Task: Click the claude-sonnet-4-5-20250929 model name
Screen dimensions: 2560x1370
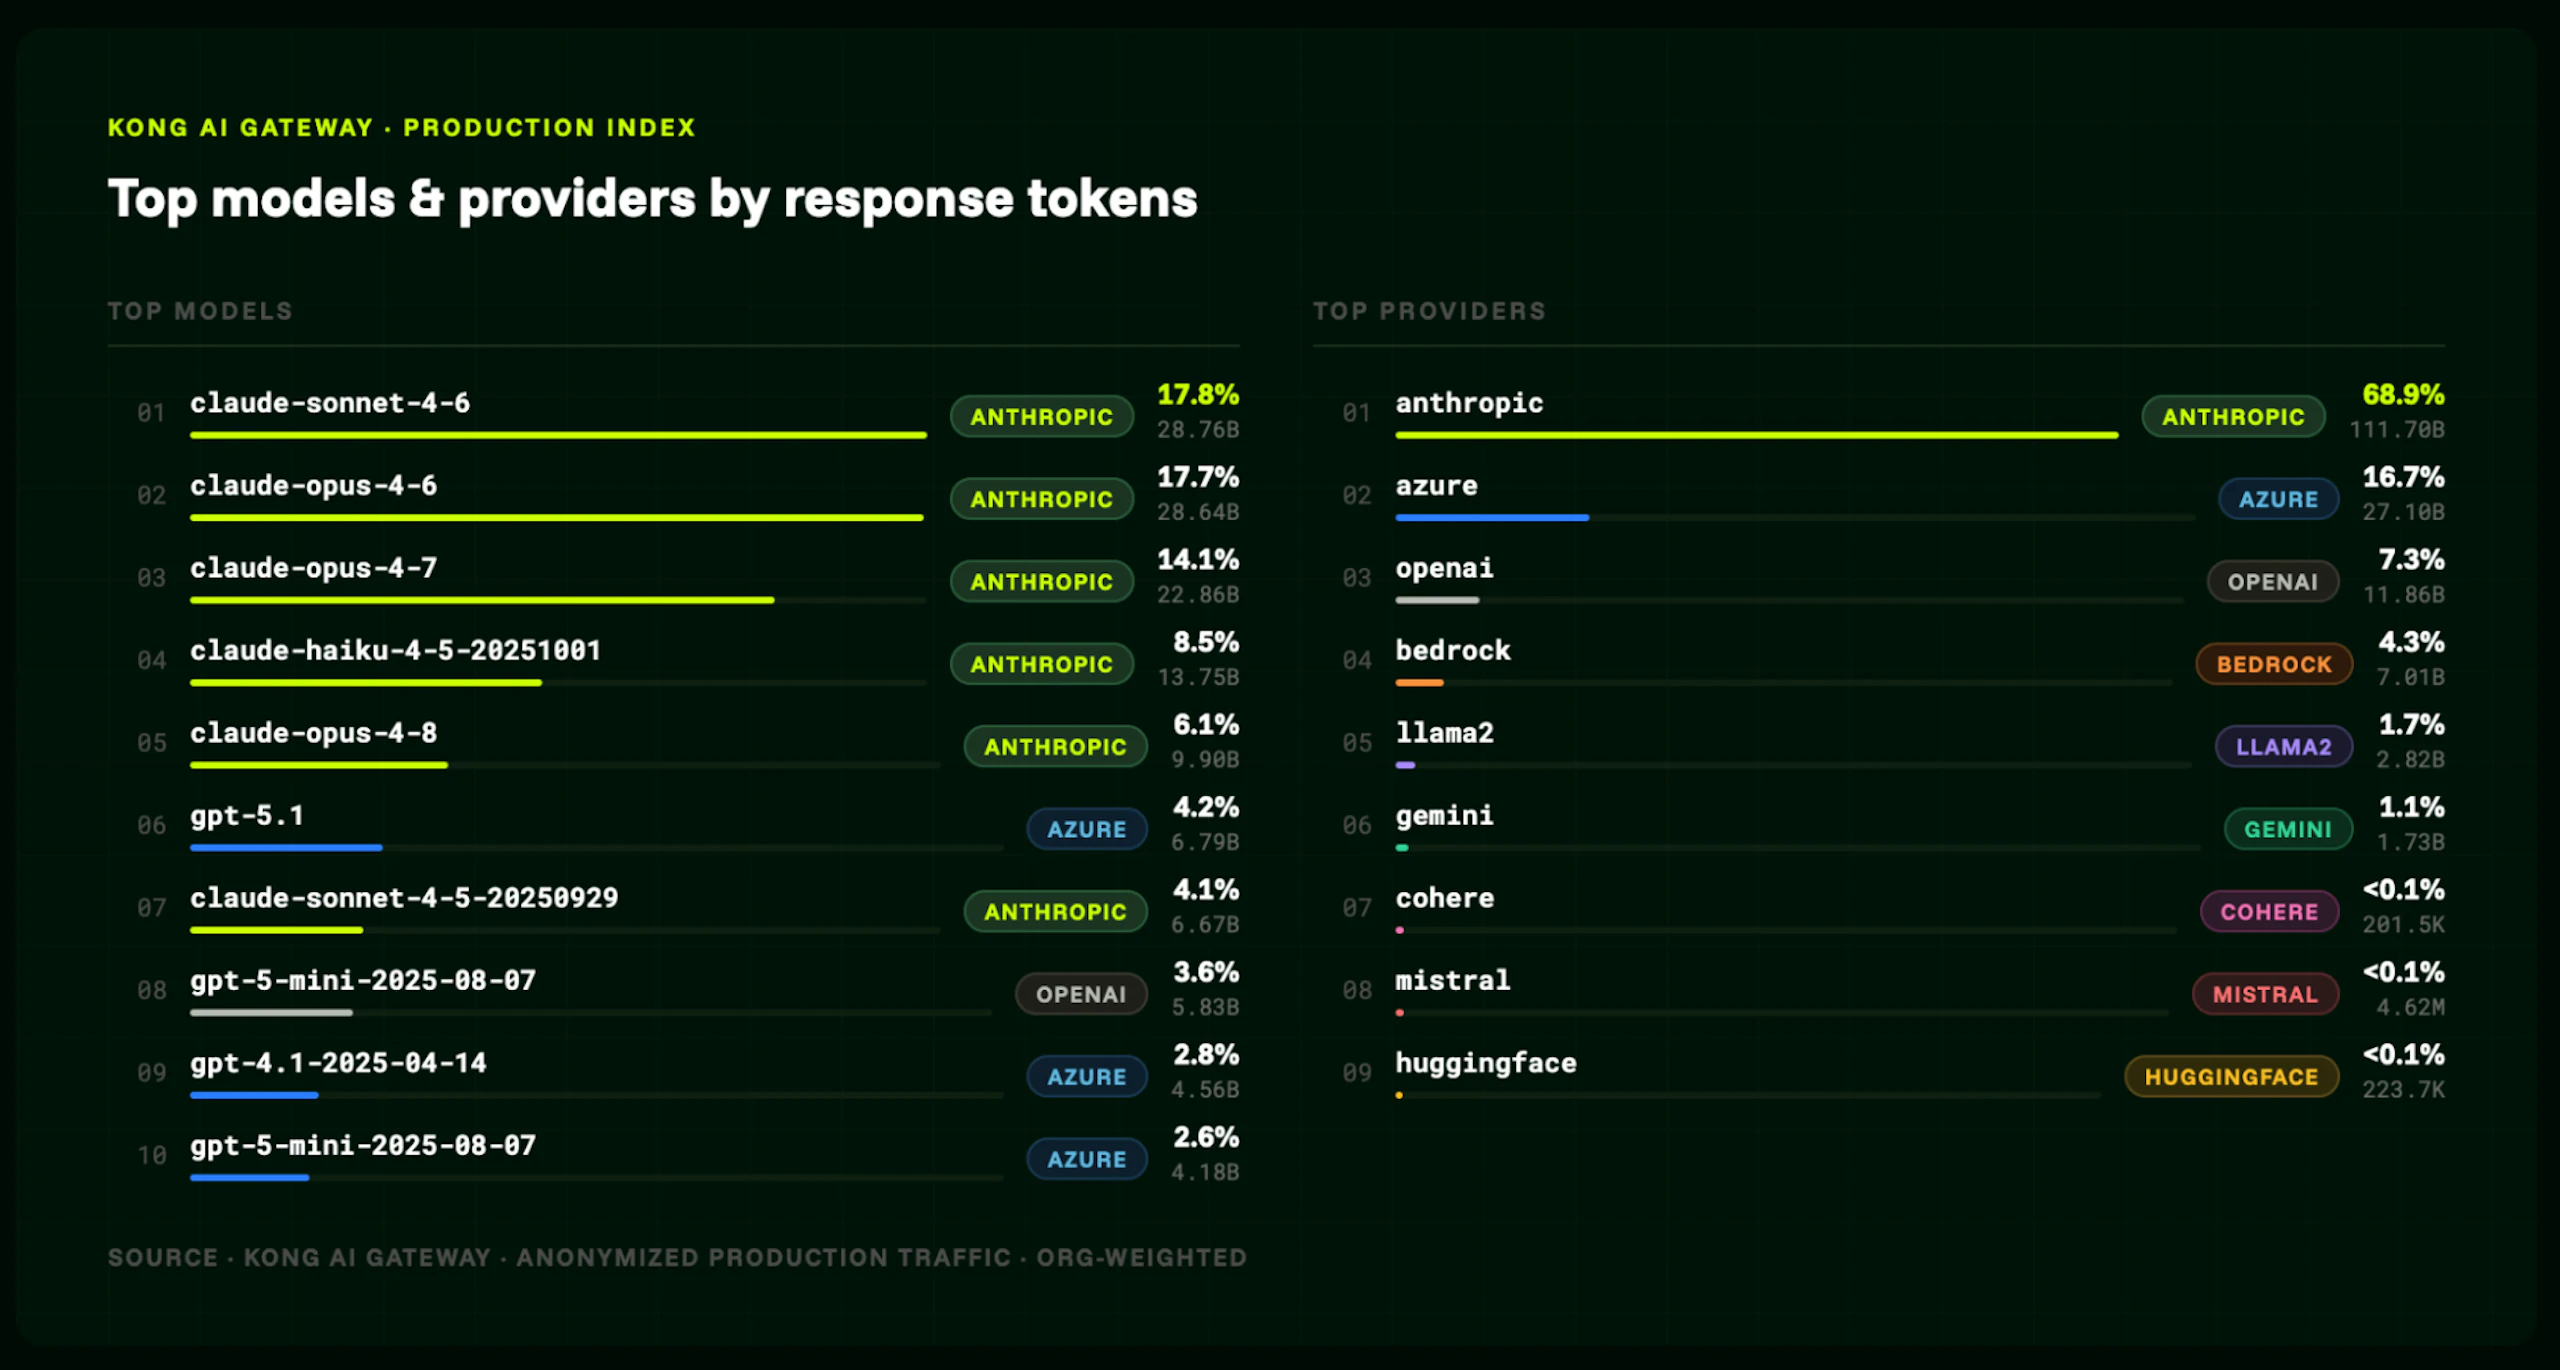Action: tap(404, 898)
